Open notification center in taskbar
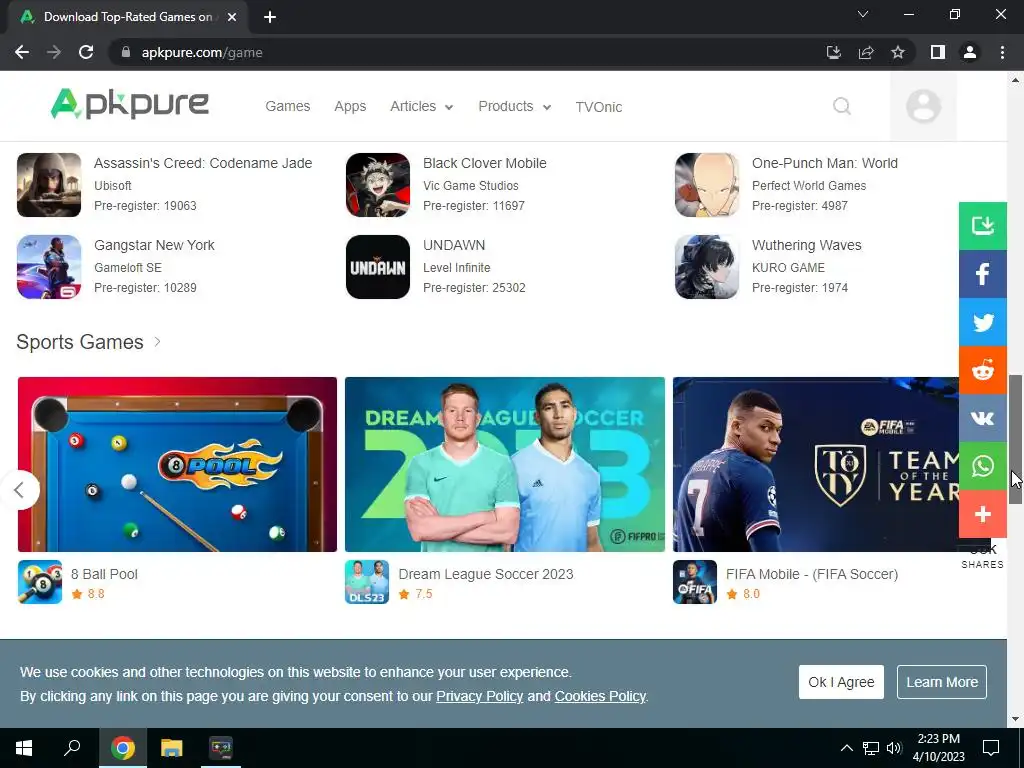Screen dimensions: 1024x768 coord(991,748)
